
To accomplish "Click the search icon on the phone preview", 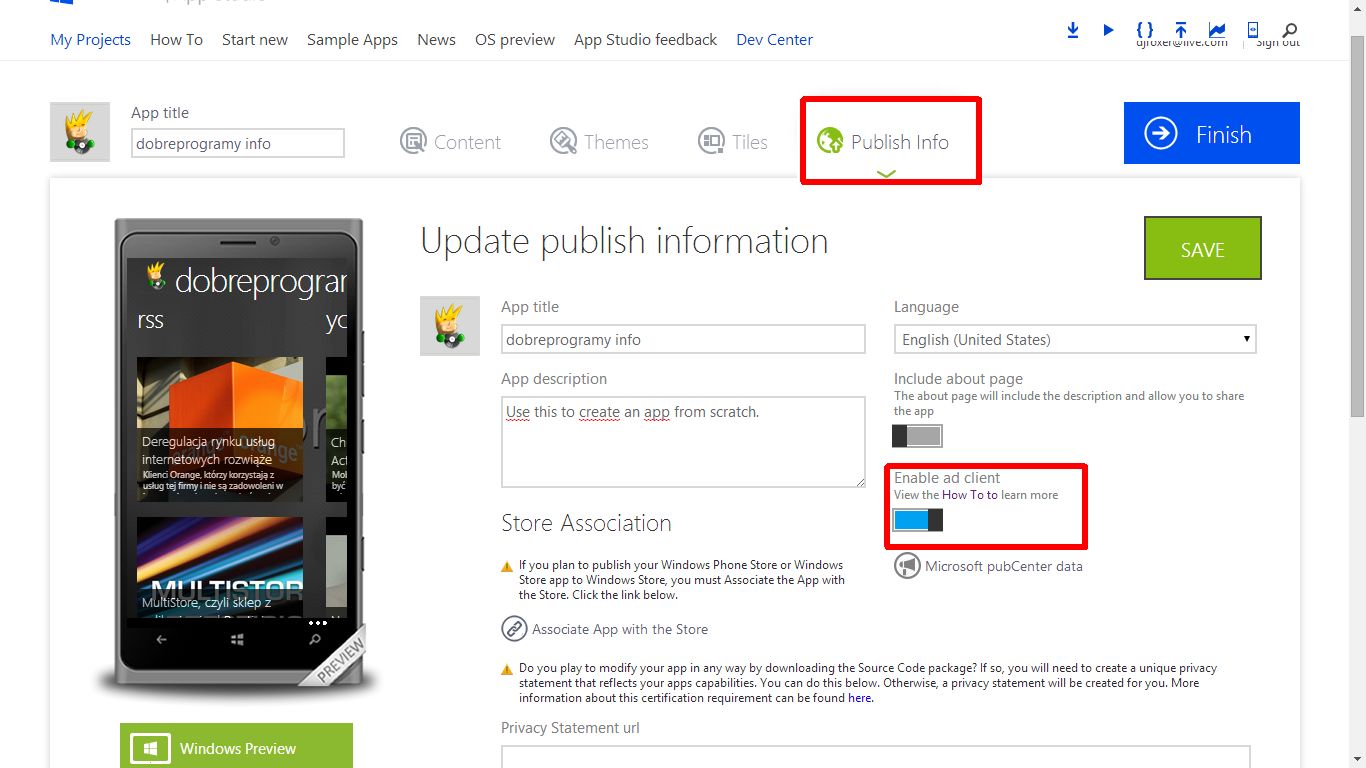I will coord(315,640).
